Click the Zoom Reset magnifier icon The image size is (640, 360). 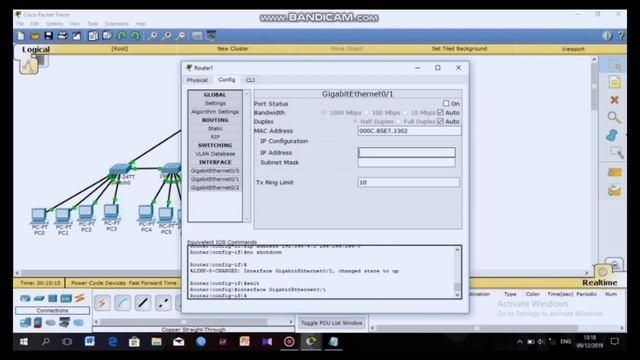166,36
